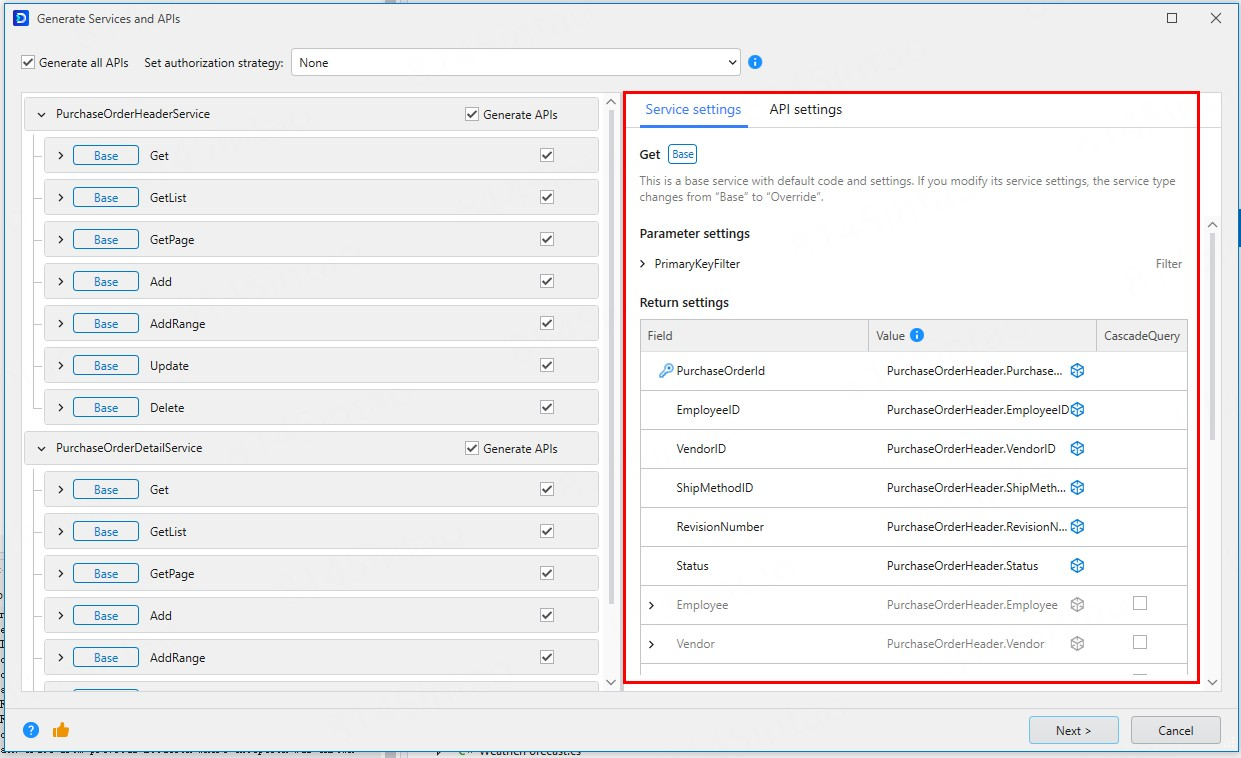Screen dimensions: 1241x758
Task: Select the GetPage service under PurchaseOrderHeaderService
Action: (172, 240)
